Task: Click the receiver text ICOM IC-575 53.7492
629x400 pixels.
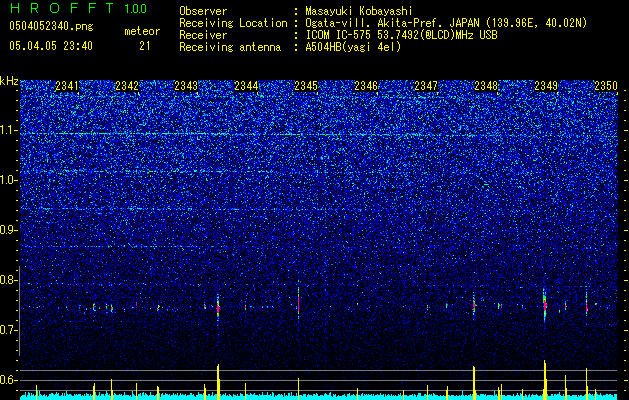Action: click(x=363, y=35)
